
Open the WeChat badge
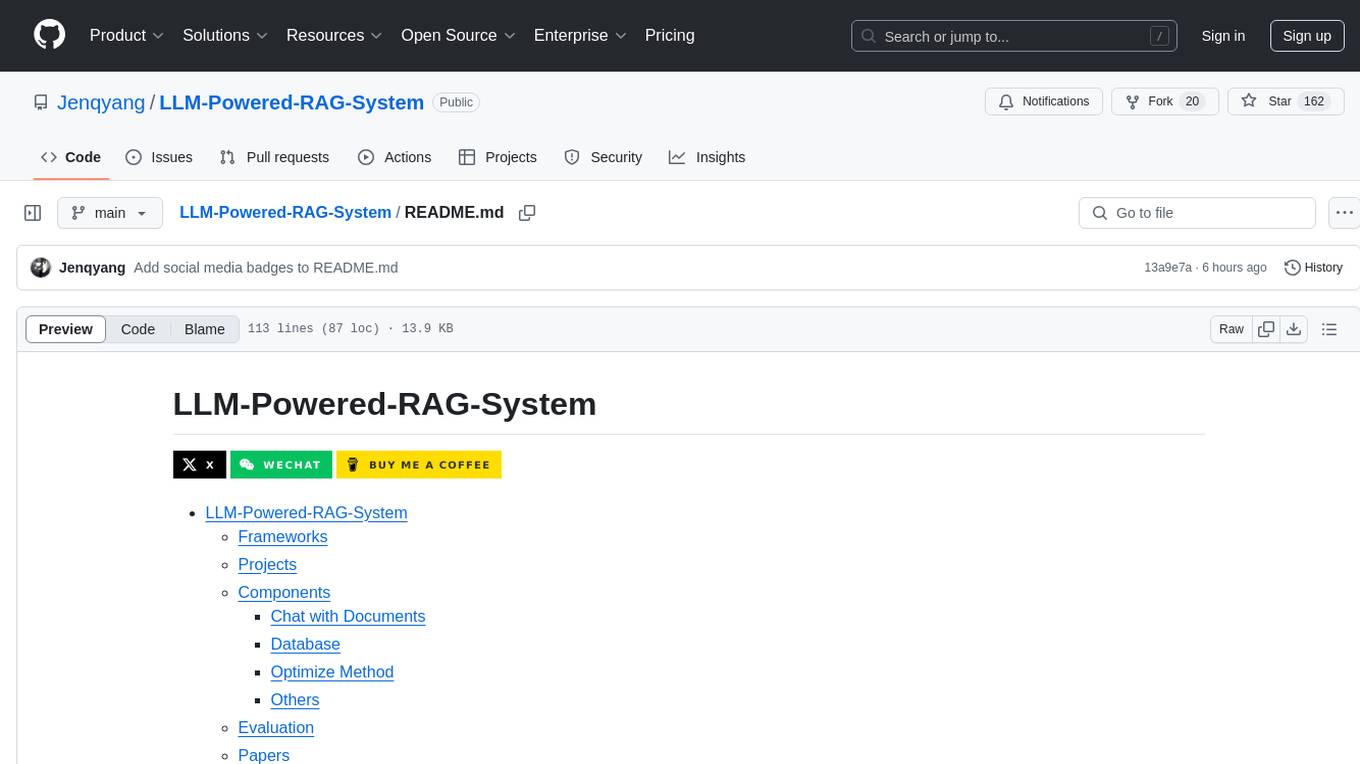coord(281,465)
